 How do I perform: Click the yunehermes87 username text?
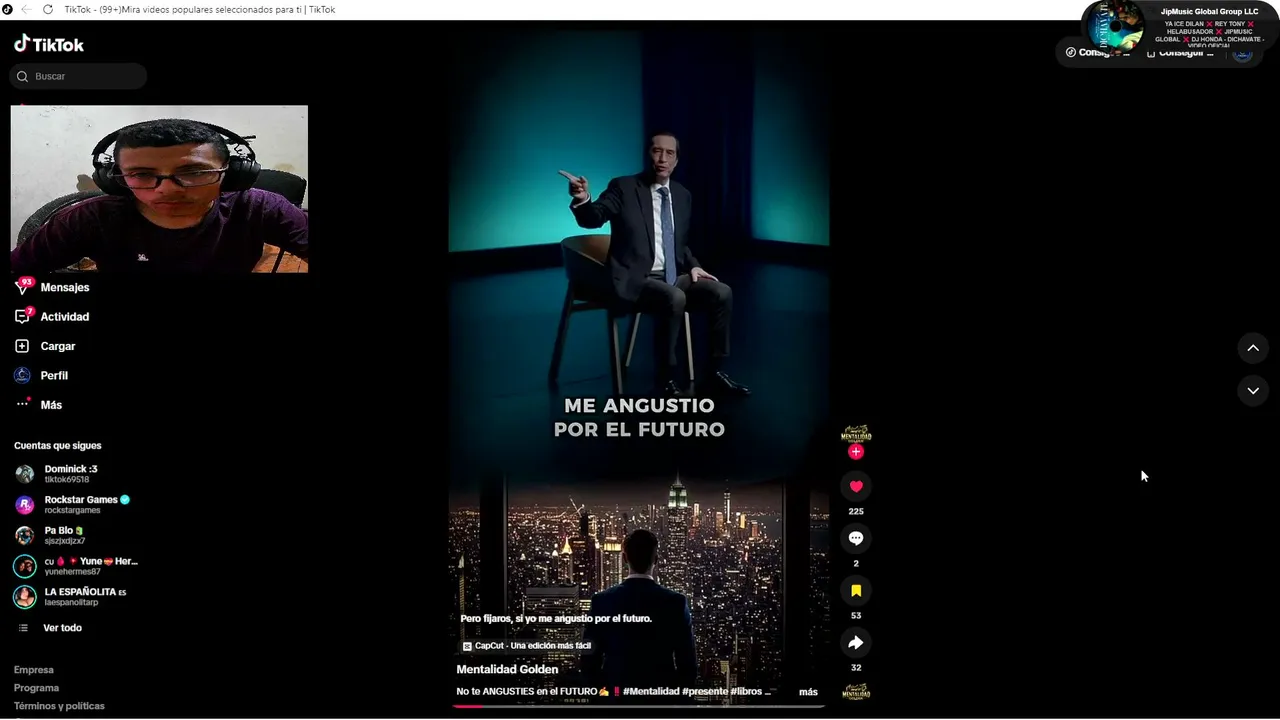click(x=72, y=572)
